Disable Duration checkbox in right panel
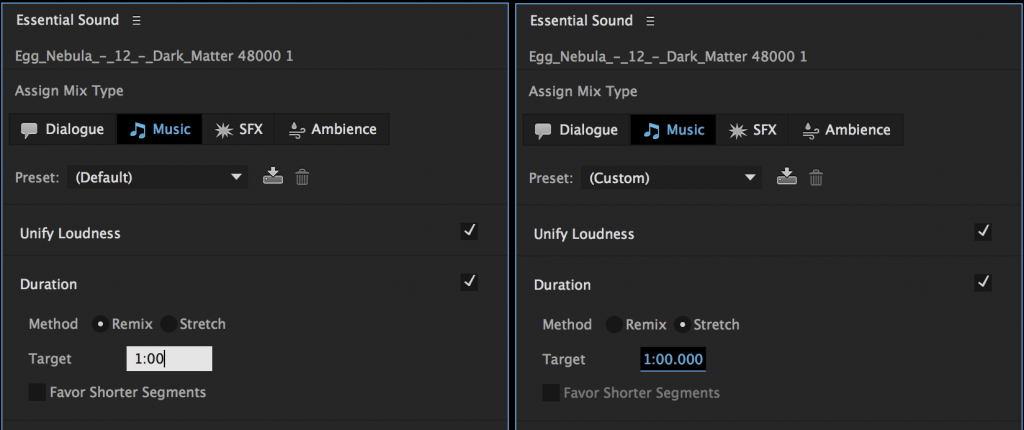Screen dimensions: 1024x430 983,283
